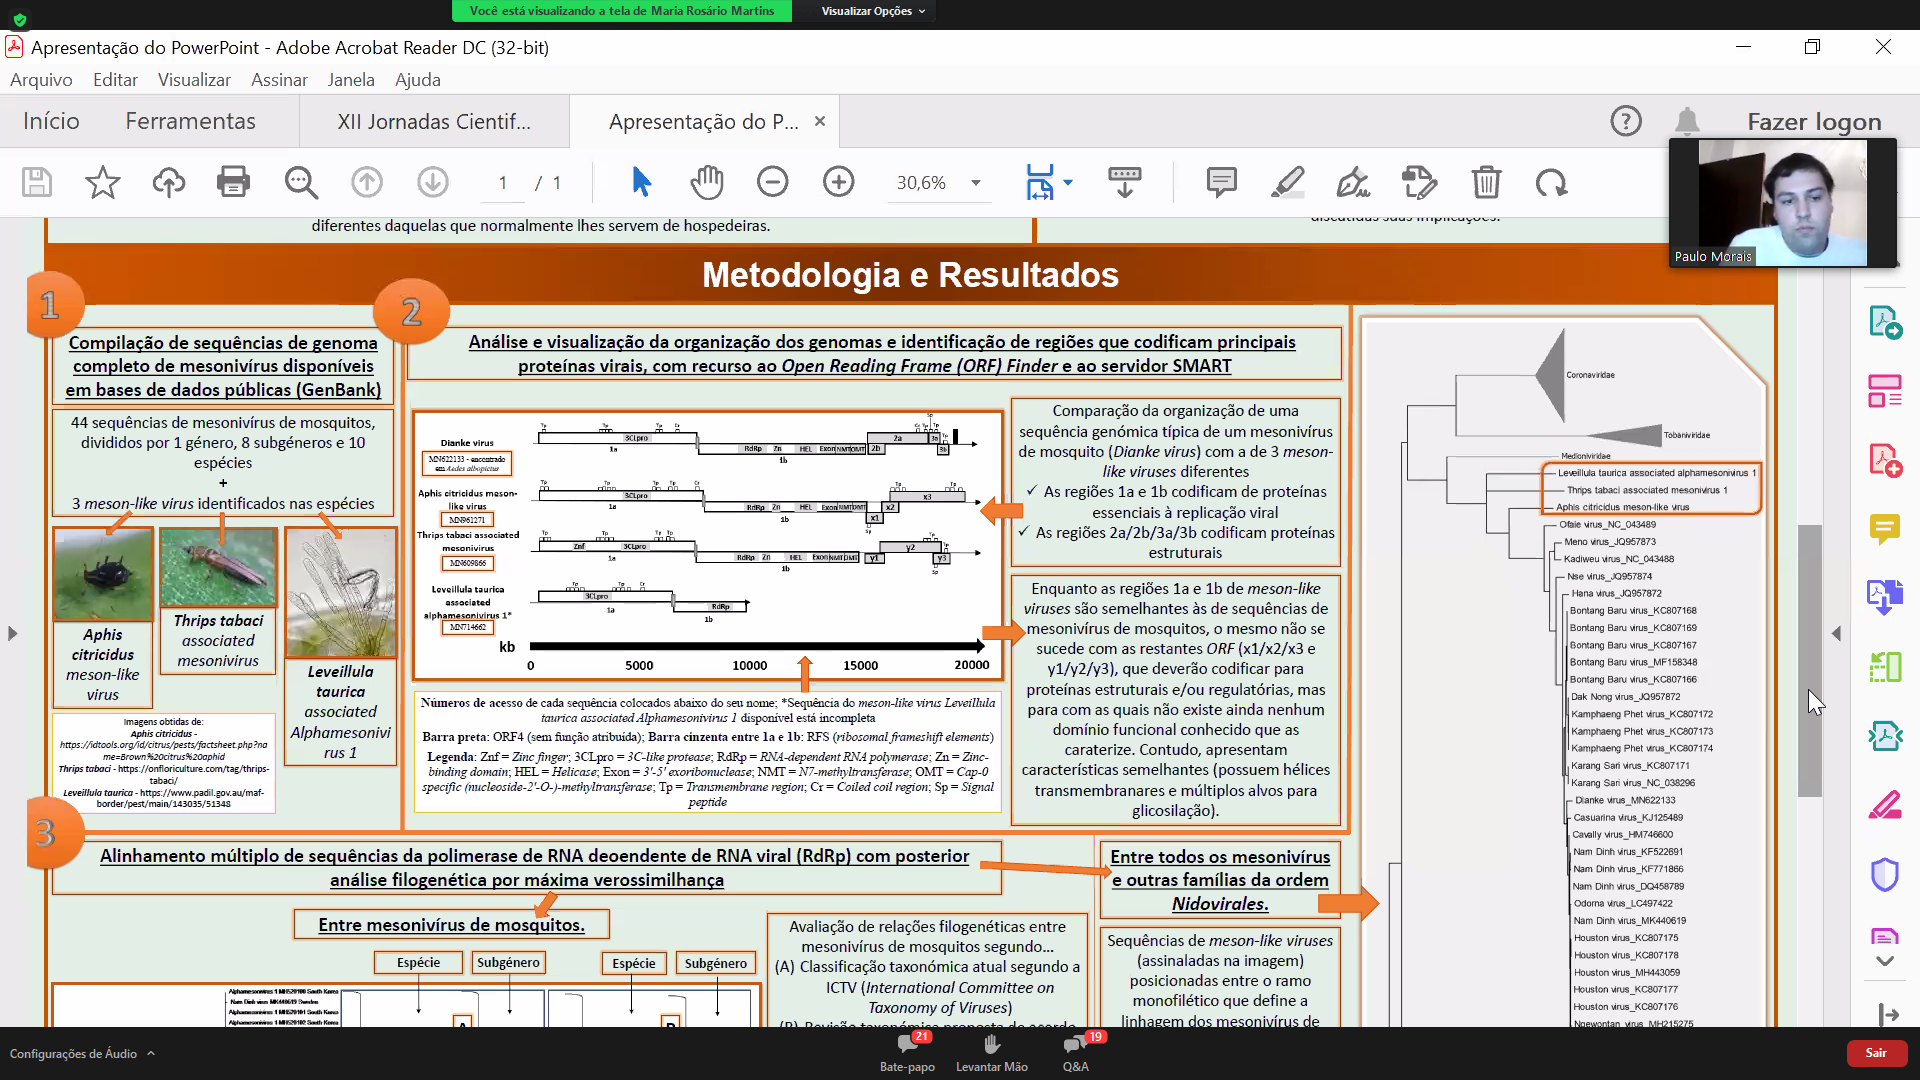Click the zoom out minus icon
The height and width of the screenshot is (1080, 1920).
pyautogui.click(x=772, y=182)
